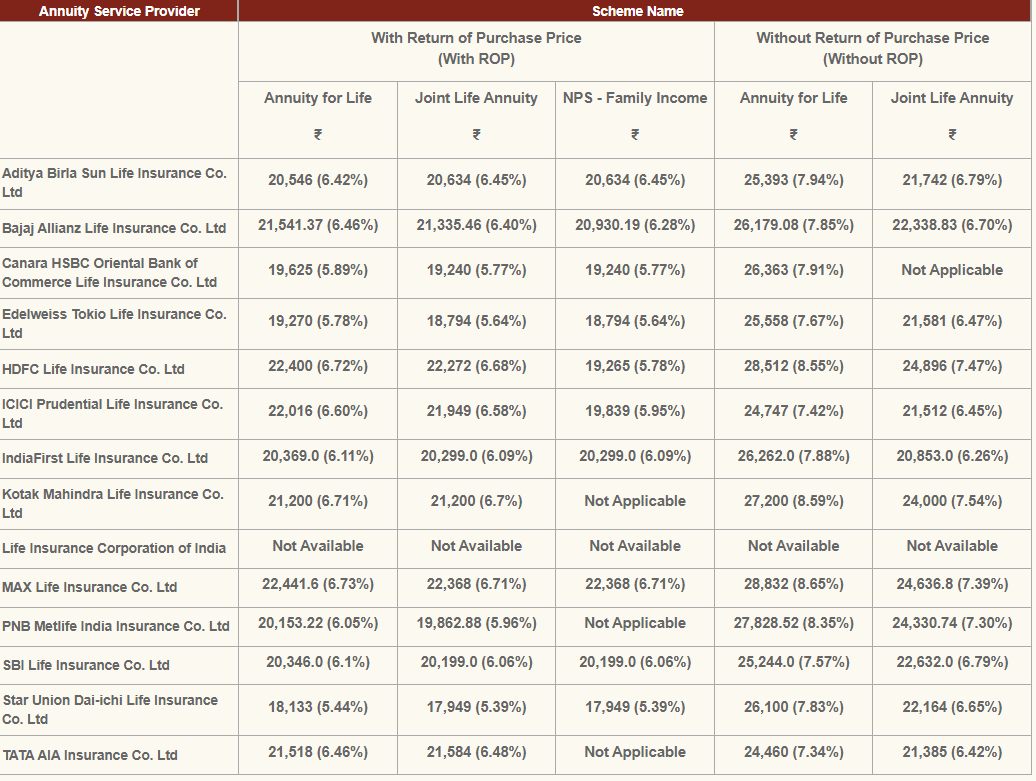Select the value 26,363 (7.91%)
The image size is (1036, 781).
pos(794,270)
